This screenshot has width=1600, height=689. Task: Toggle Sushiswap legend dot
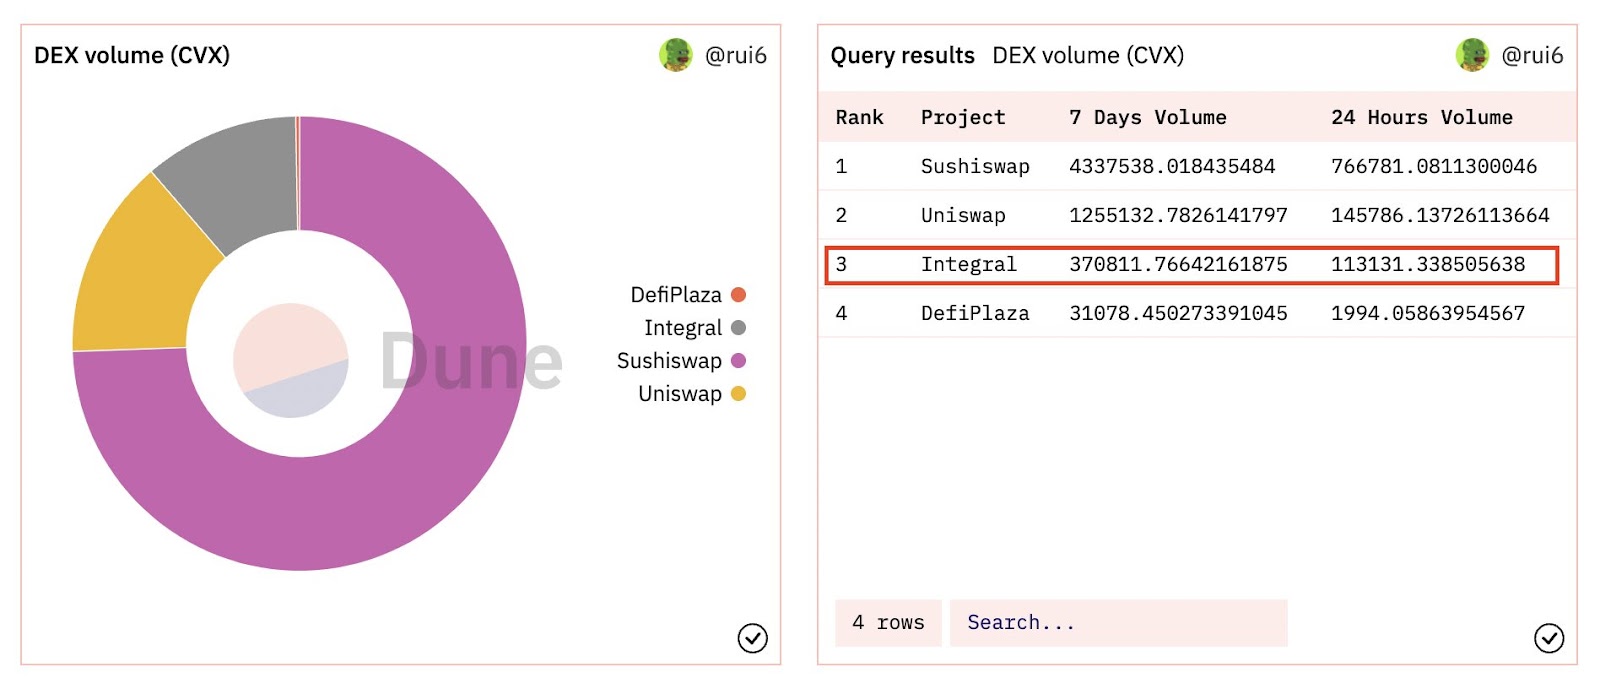(x=739, y=360)
